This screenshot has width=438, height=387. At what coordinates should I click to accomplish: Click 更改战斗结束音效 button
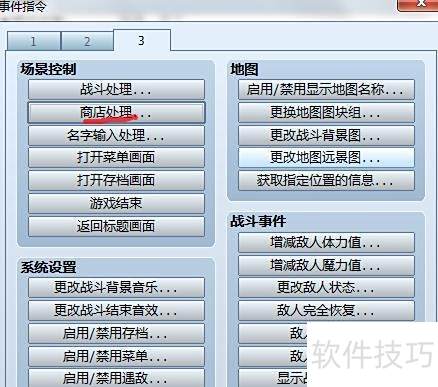pos(116,311)
